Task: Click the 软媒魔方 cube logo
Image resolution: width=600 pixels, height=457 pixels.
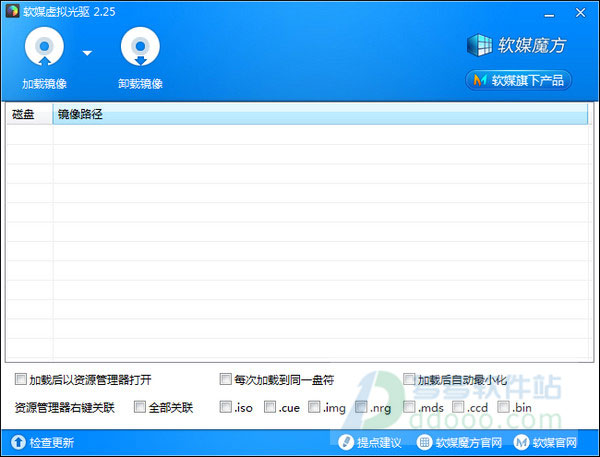Action: 479,45
